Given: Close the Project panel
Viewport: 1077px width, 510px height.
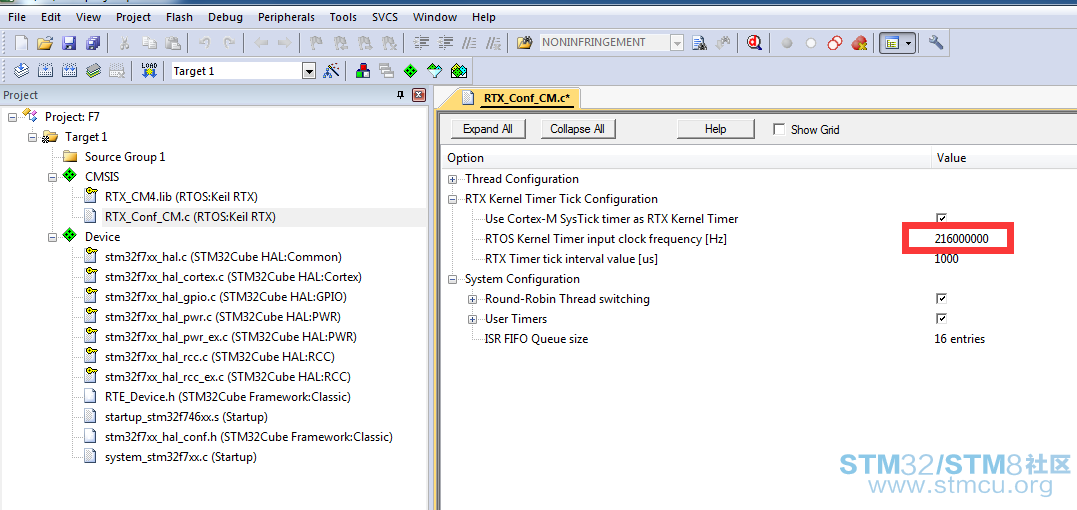Looking at the screenshot, I should coord(419,95).
